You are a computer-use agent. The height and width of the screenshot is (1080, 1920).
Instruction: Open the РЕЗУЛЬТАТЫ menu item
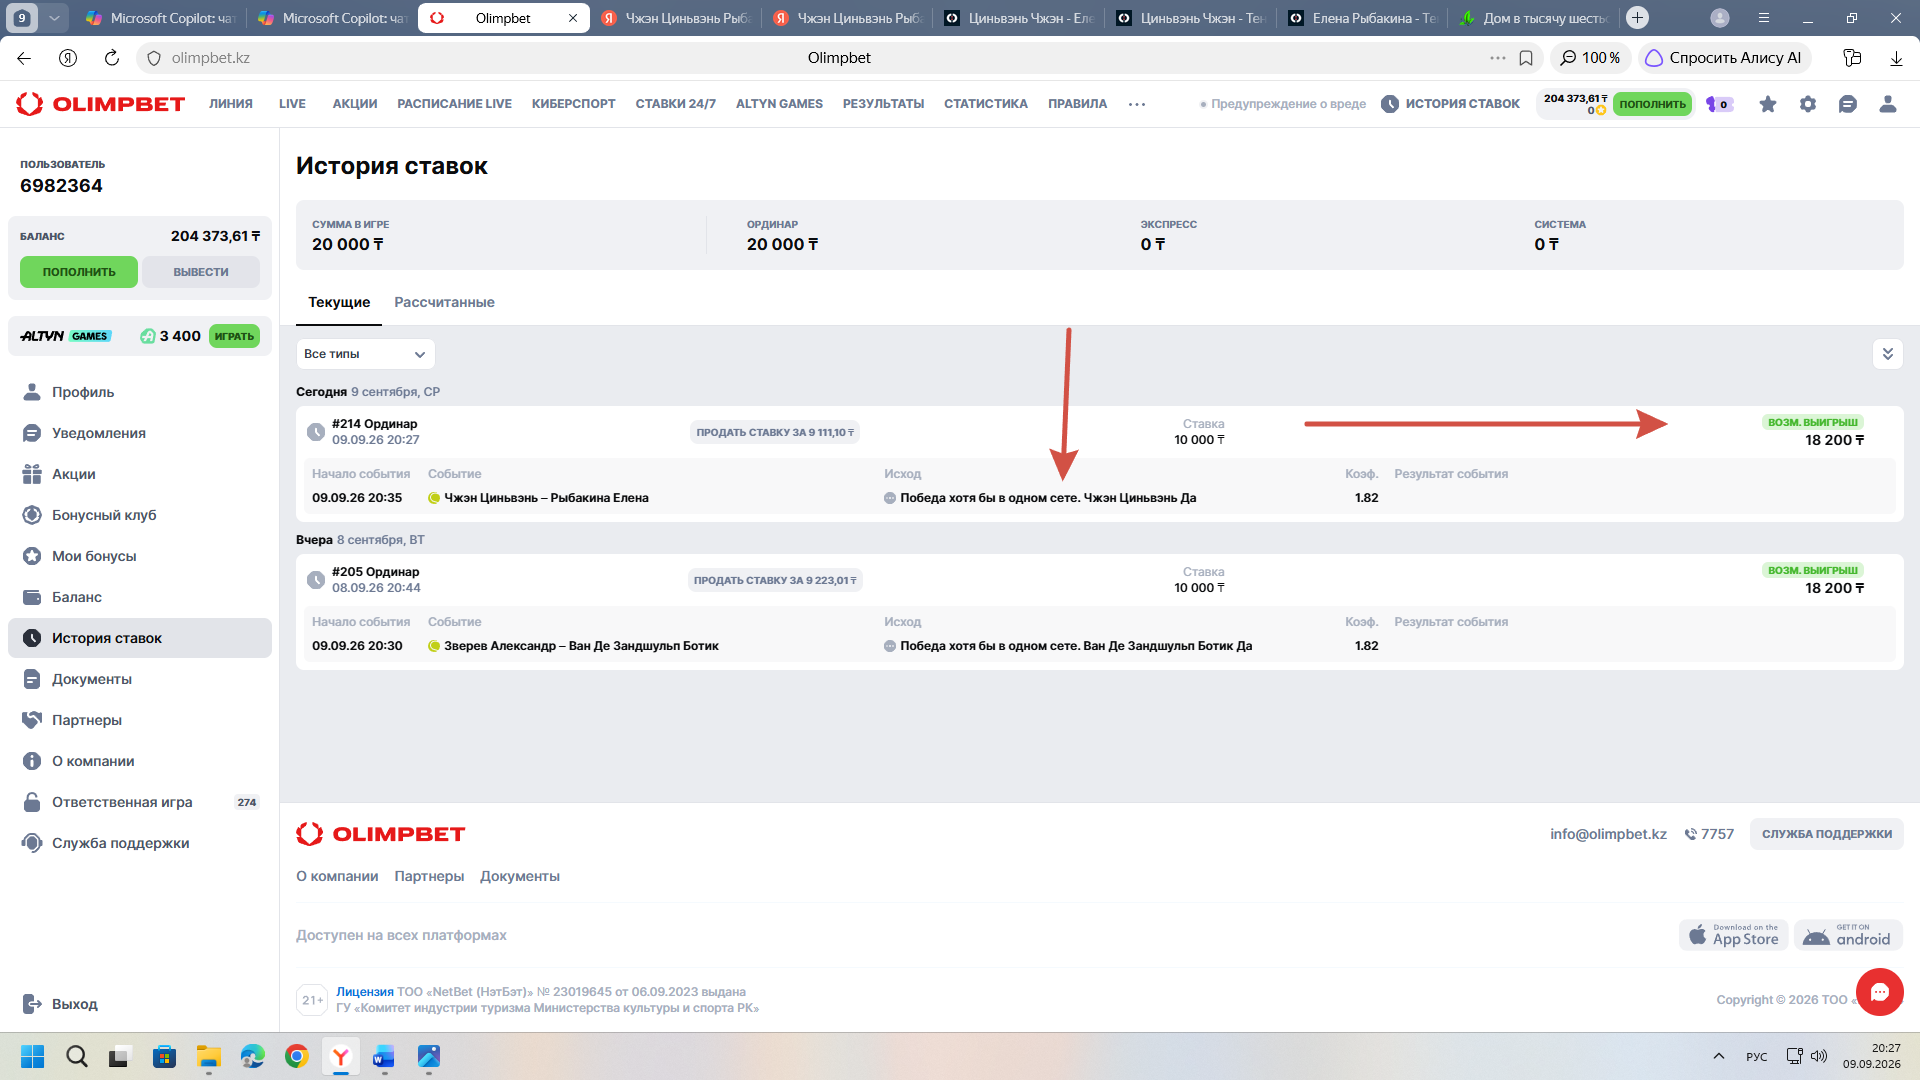884,104
